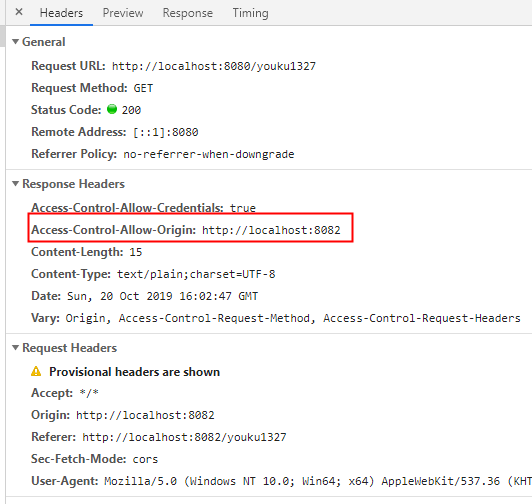Click the Request URL value

pos(214,66)
